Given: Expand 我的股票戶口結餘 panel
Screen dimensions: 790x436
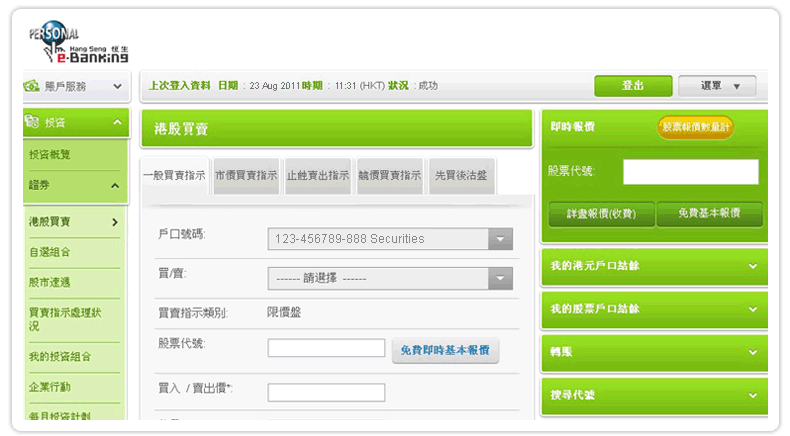Looking at the screenshot, I should [751, 309].
